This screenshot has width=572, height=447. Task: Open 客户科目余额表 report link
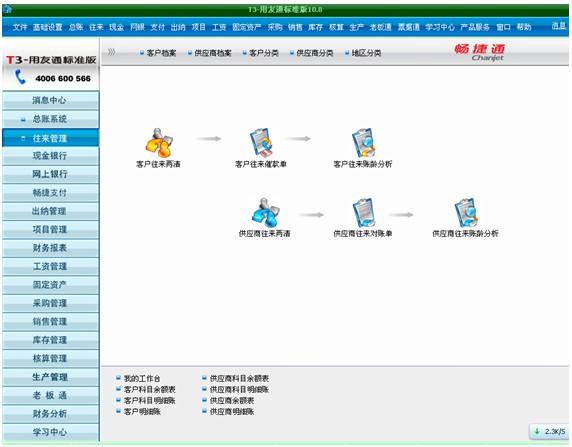pos(146,389)
